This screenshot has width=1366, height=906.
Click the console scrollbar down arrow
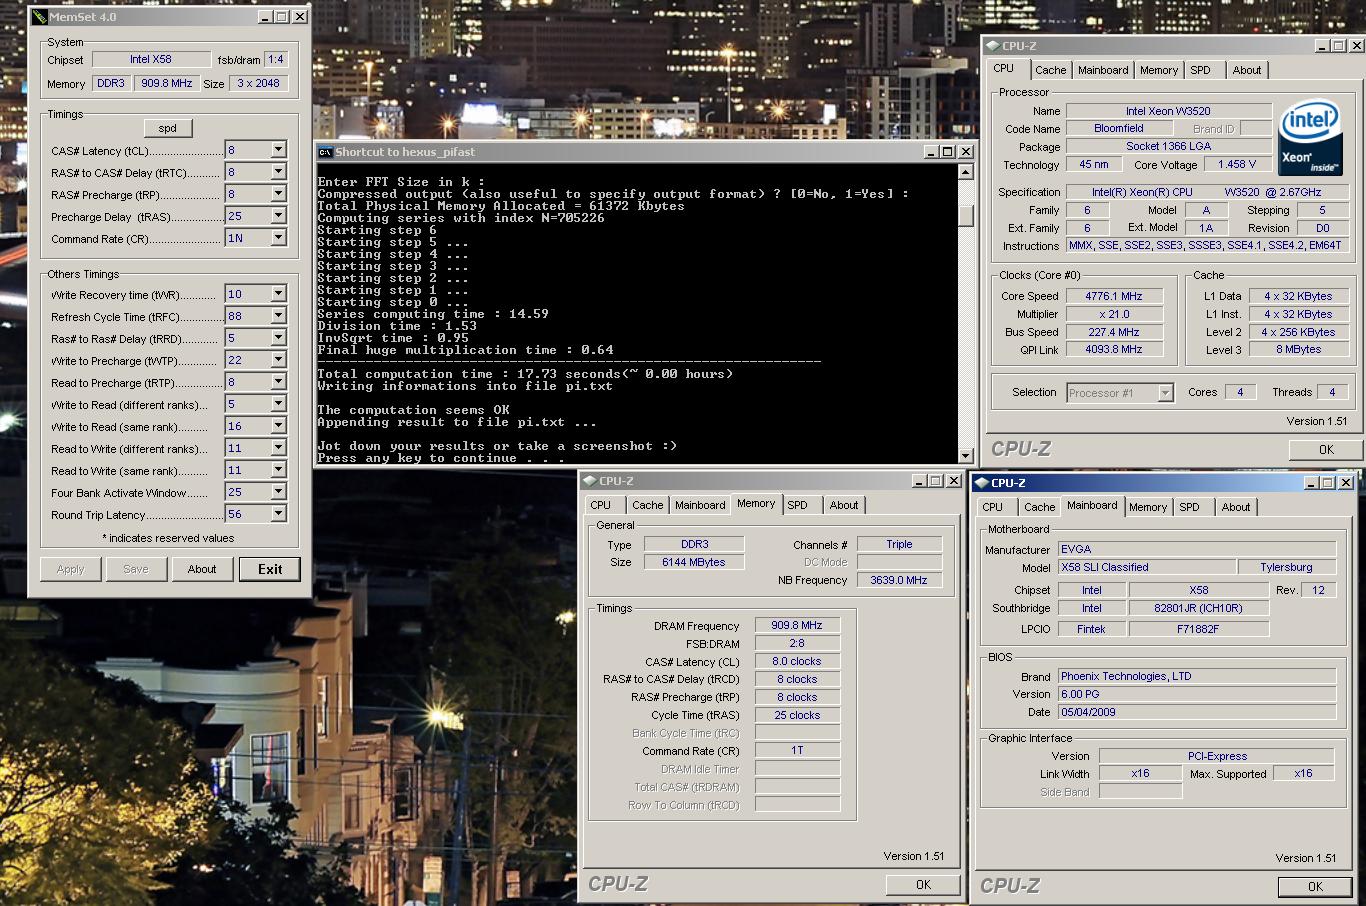(x=965, y=456)
